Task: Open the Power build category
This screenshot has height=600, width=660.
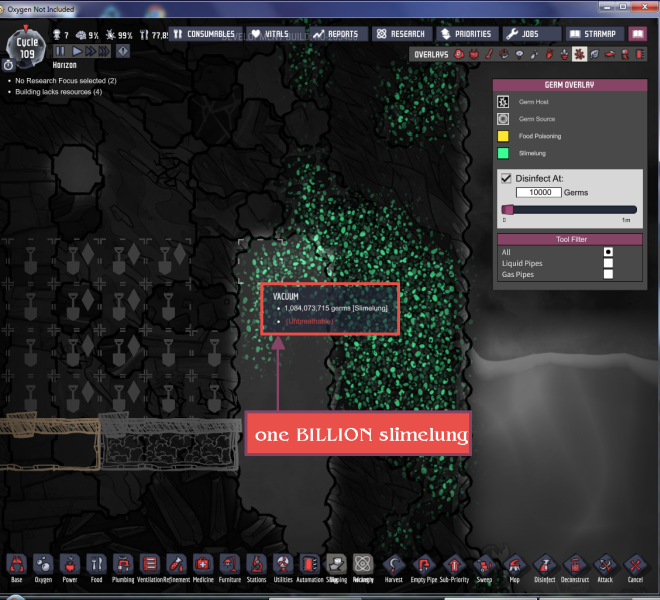Action: (70, 566)
